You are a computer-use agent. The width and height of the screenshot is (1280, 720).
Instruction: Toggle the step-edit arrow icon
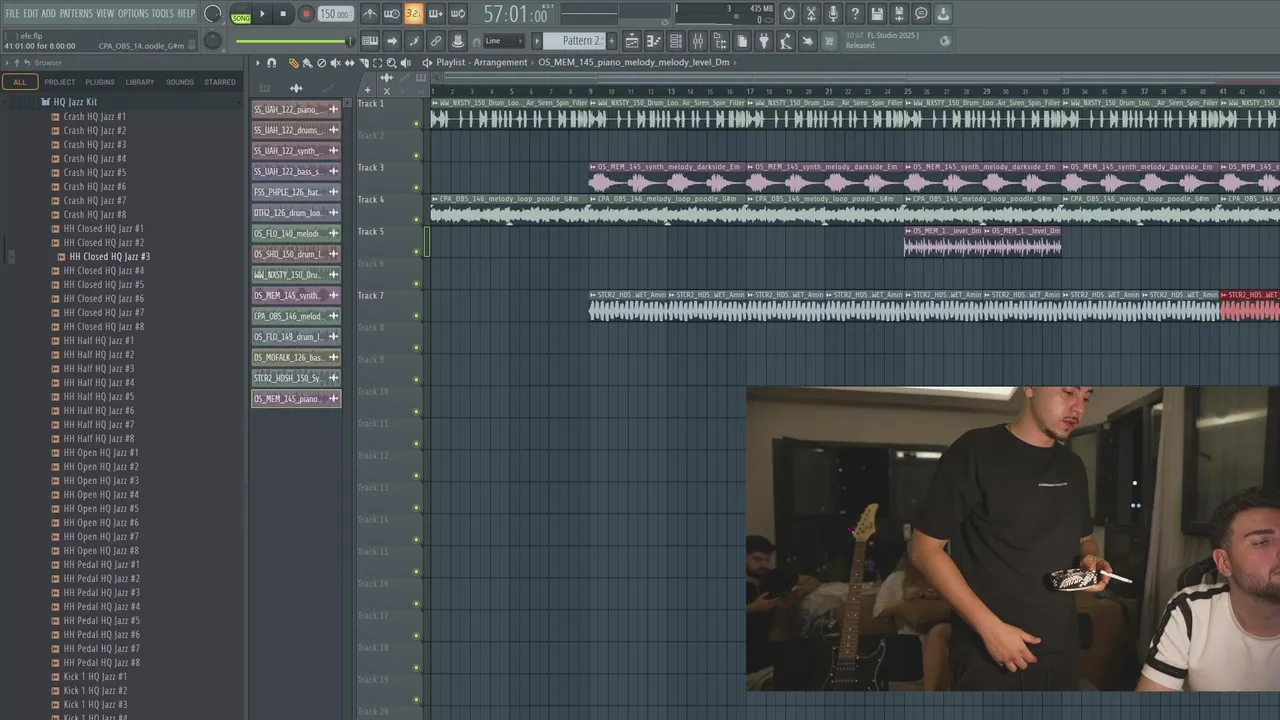392,41
